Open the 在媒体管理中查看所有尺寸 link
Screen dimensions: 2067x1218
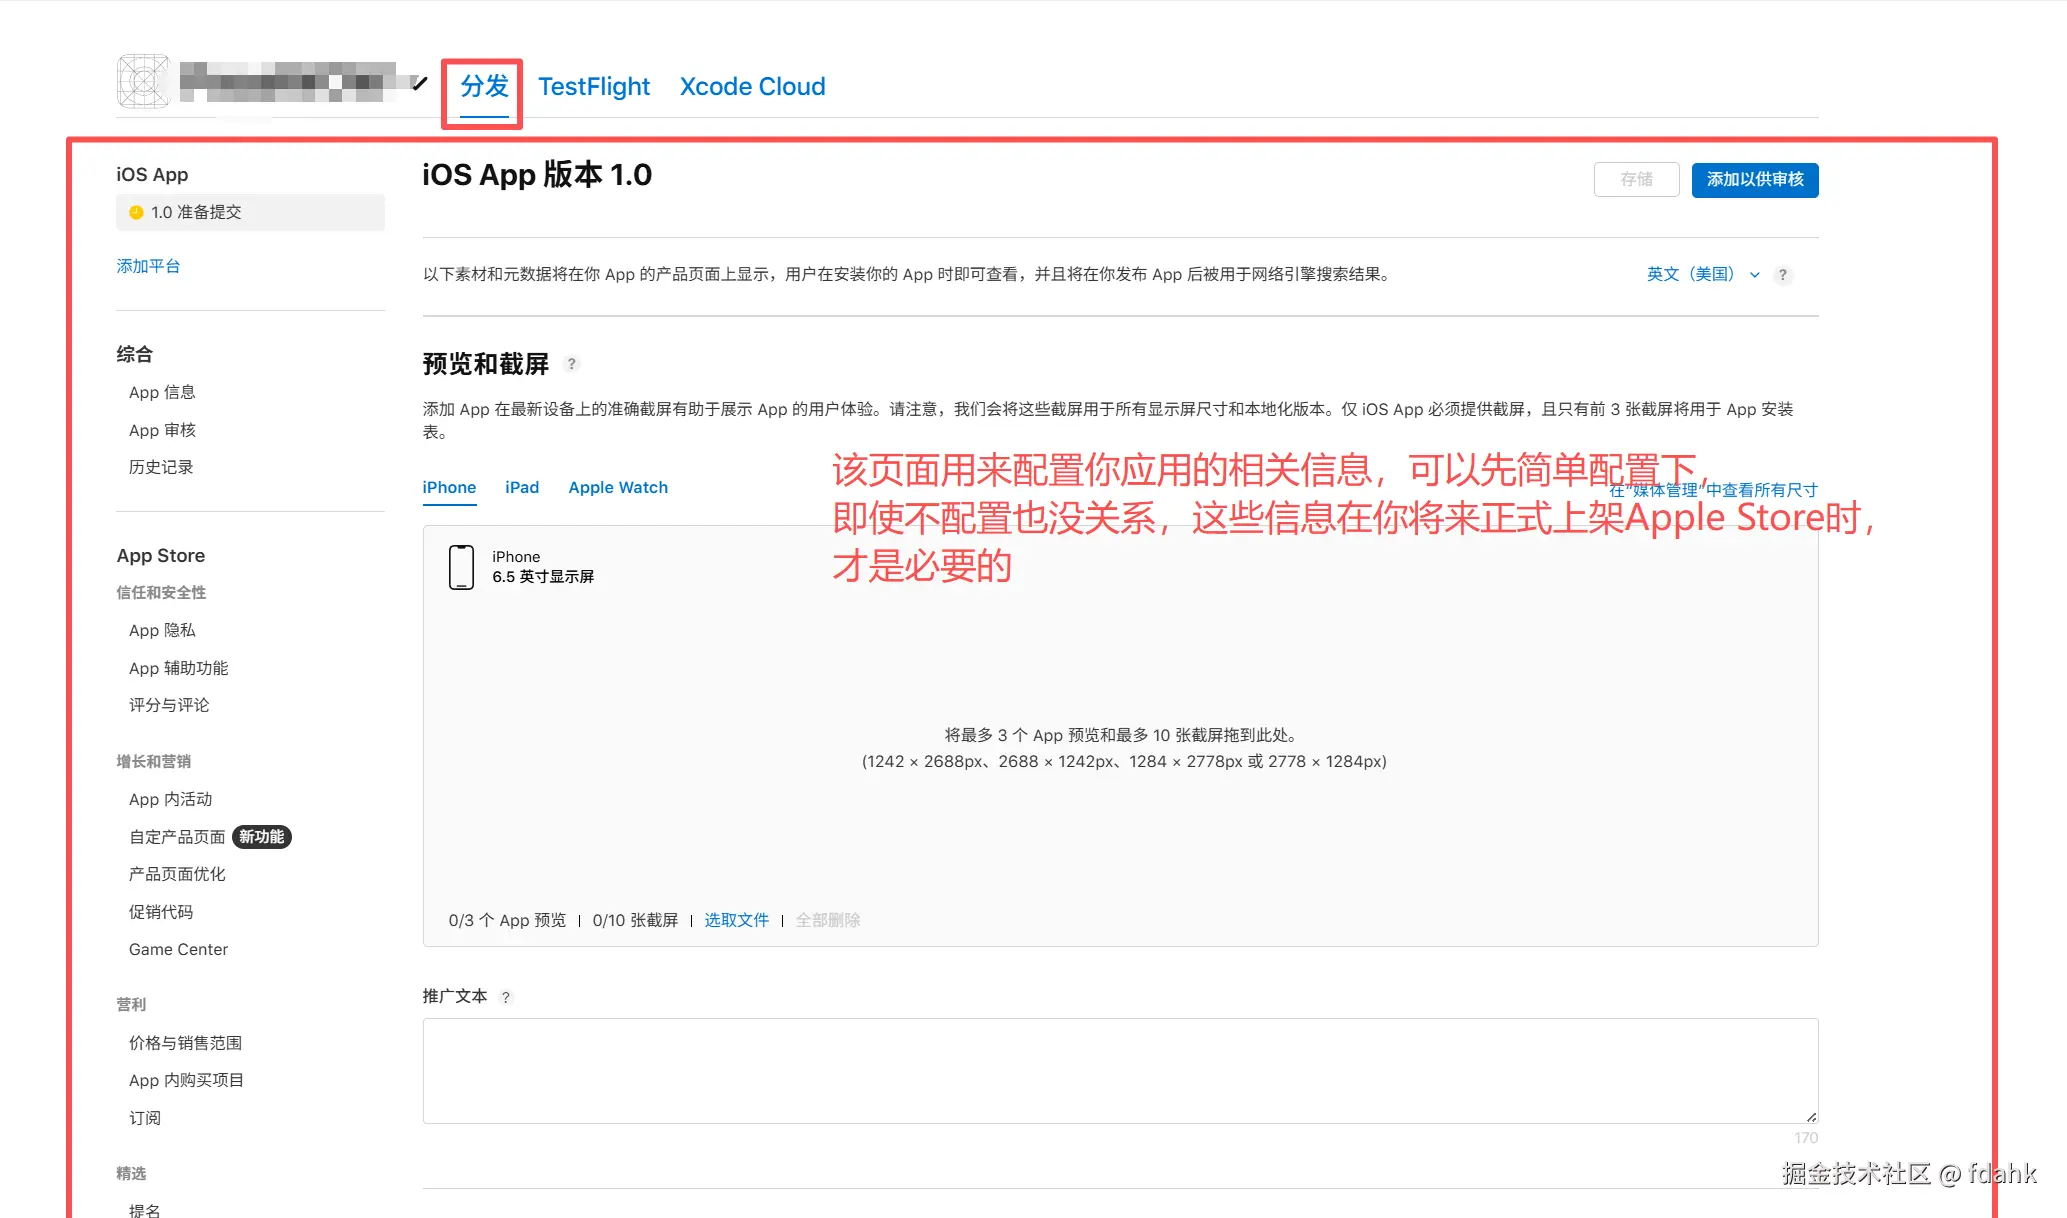click(1760, 490)
